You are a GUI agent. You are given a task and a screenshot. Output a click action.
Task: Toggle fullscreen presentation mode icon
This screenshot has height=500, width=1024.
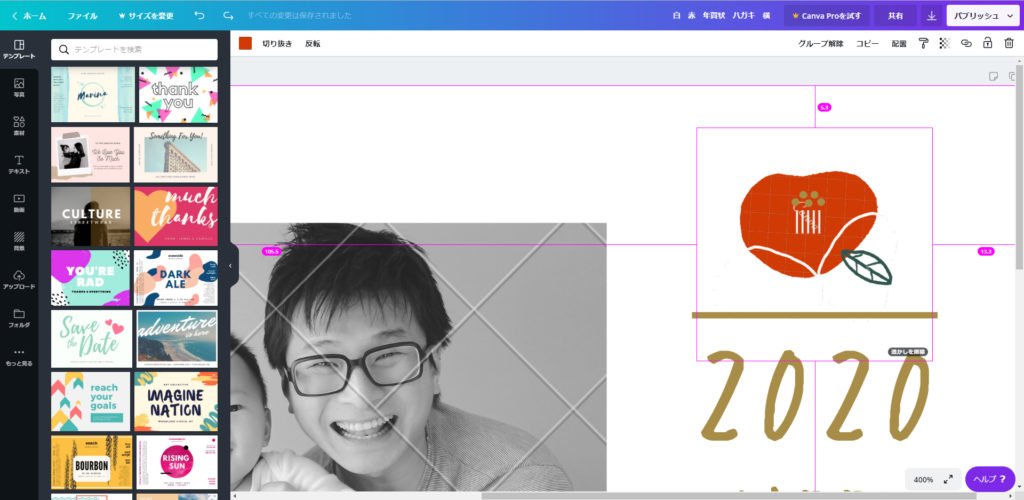click(948, 479)
